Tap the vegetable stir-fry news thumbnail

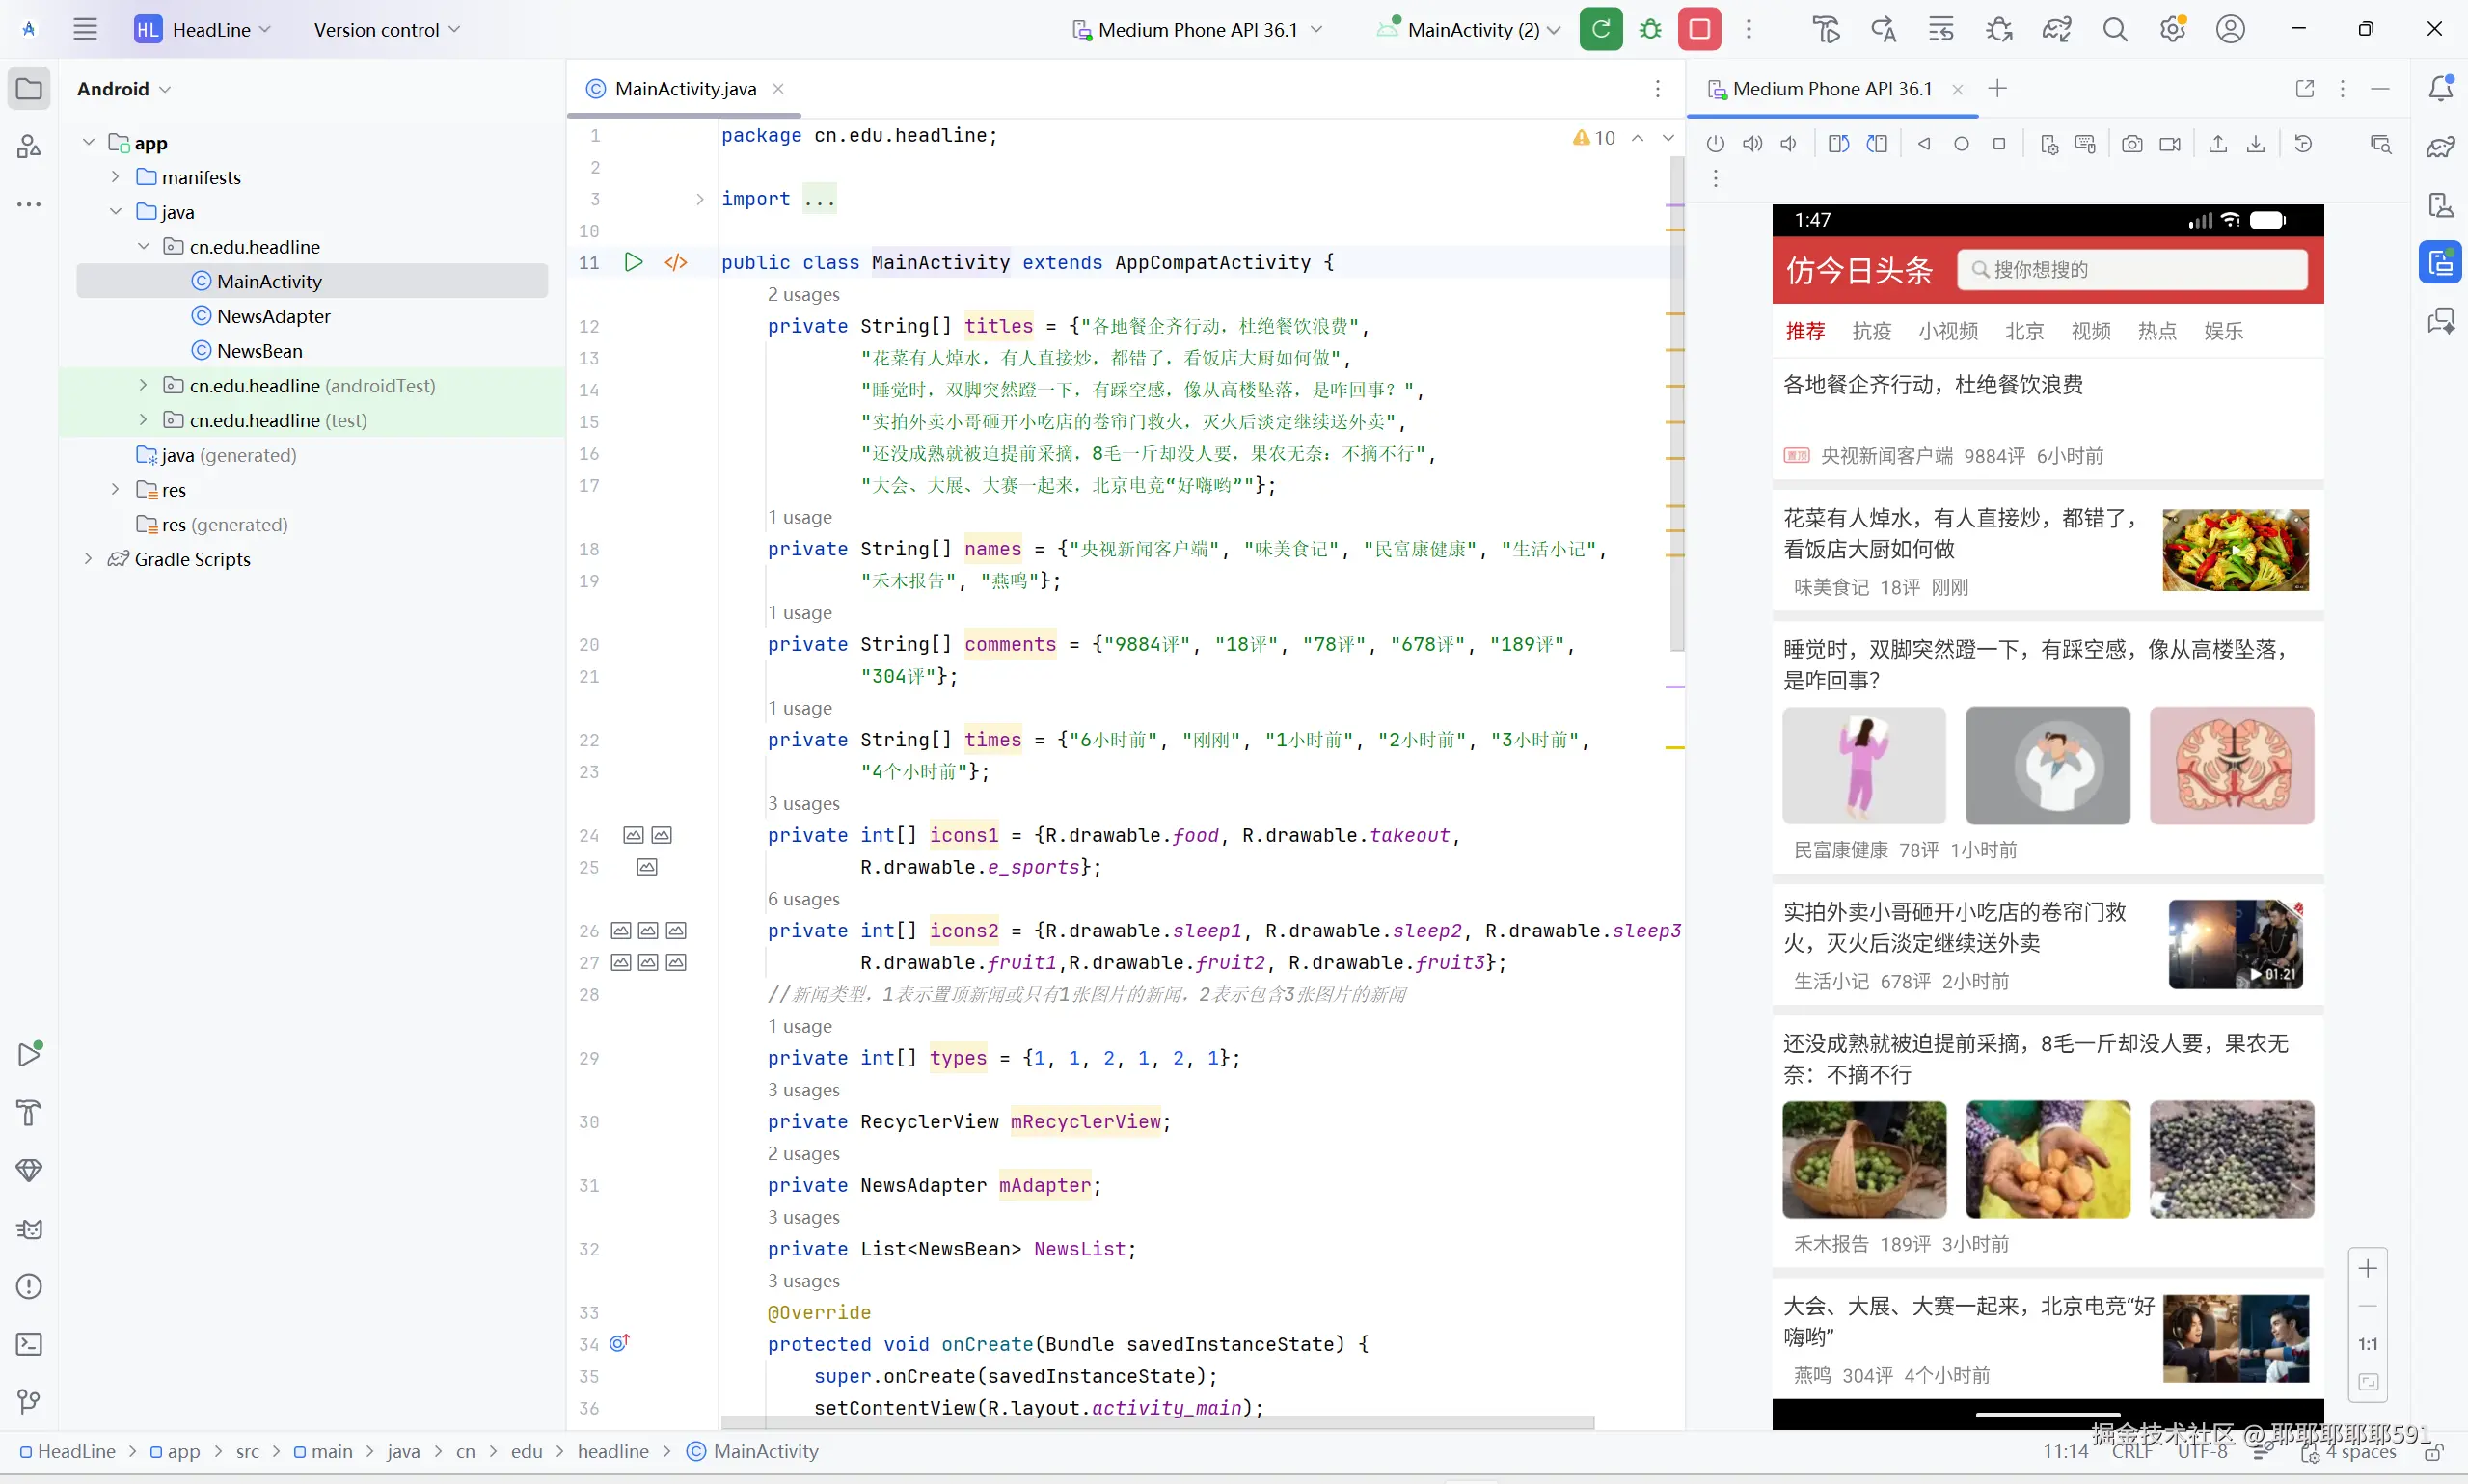coord(2235,550)
